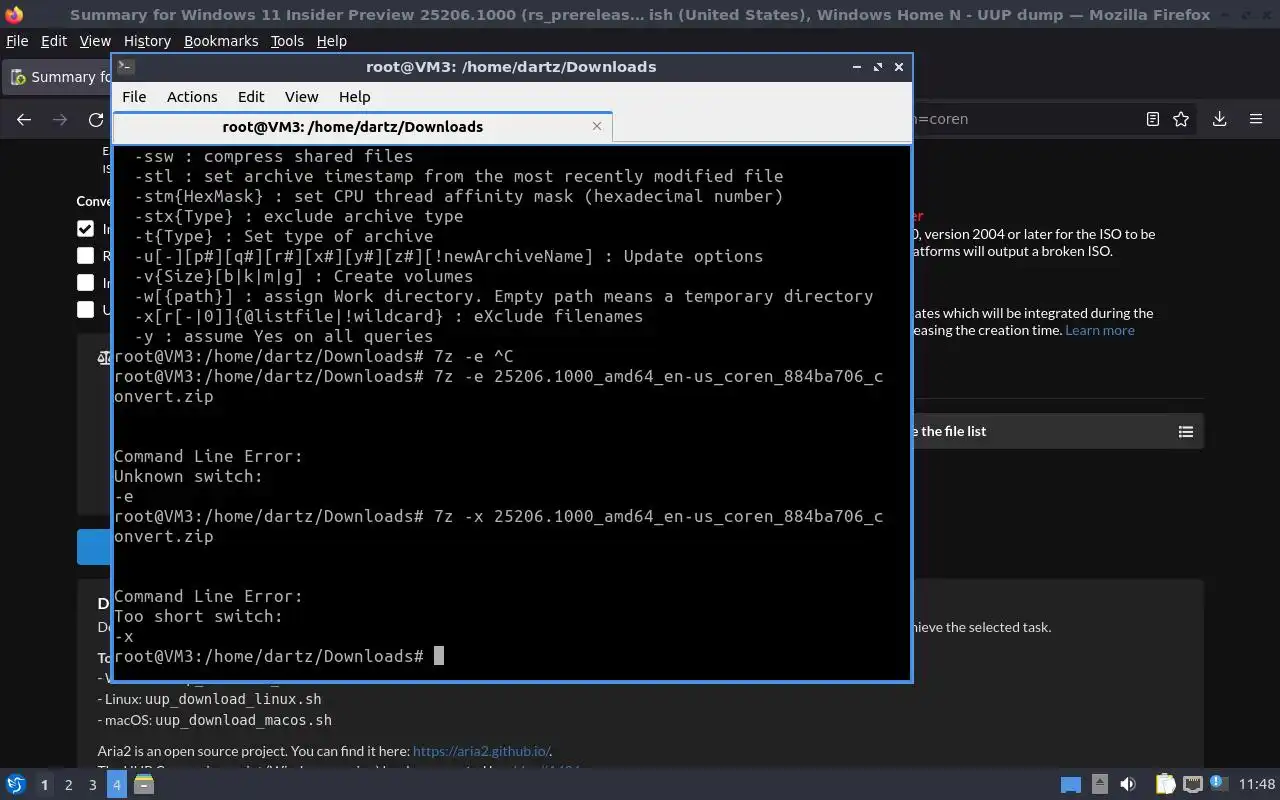
Task: Go back in Firefox
Action: tap(24, 119)
